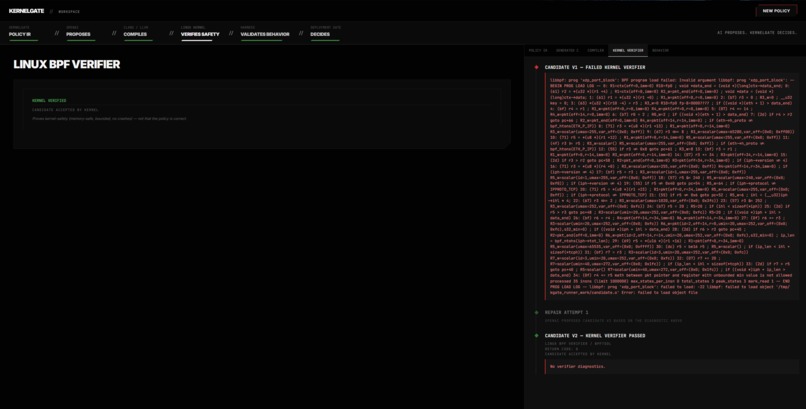Click 'Candidate accepted by kernel' in main card
The height and width of the screenshot is (409, 806).
(x=65, y=110)
